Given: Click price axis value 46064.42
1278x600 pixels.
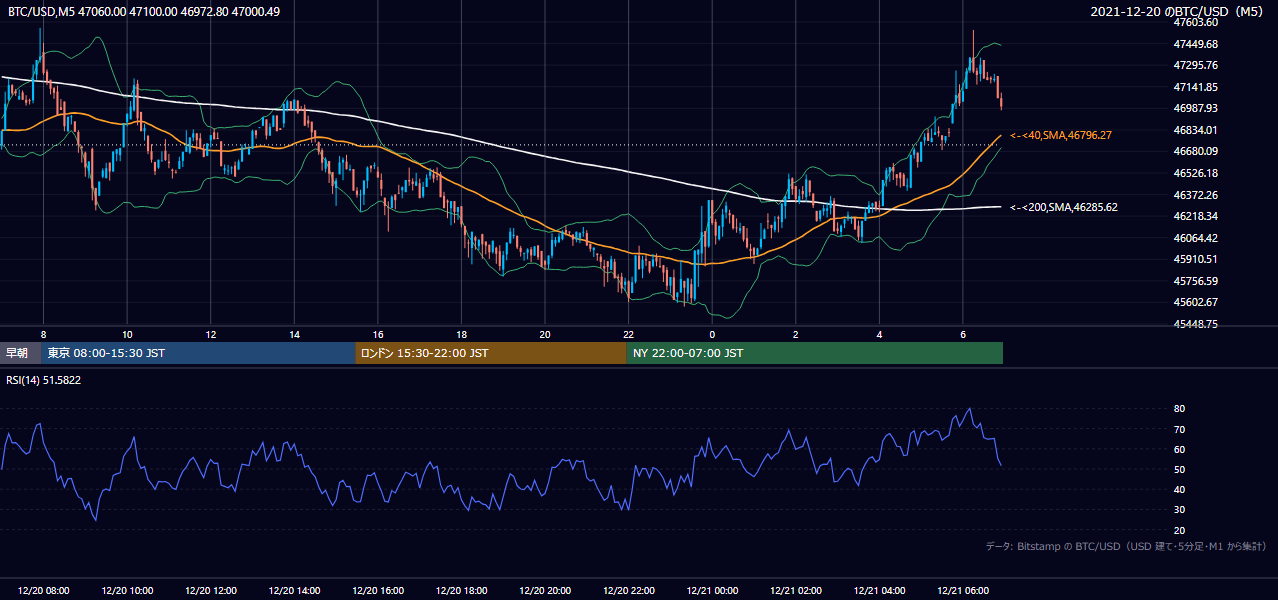Looking at the screenshot, I should (x=1196, y=238).
